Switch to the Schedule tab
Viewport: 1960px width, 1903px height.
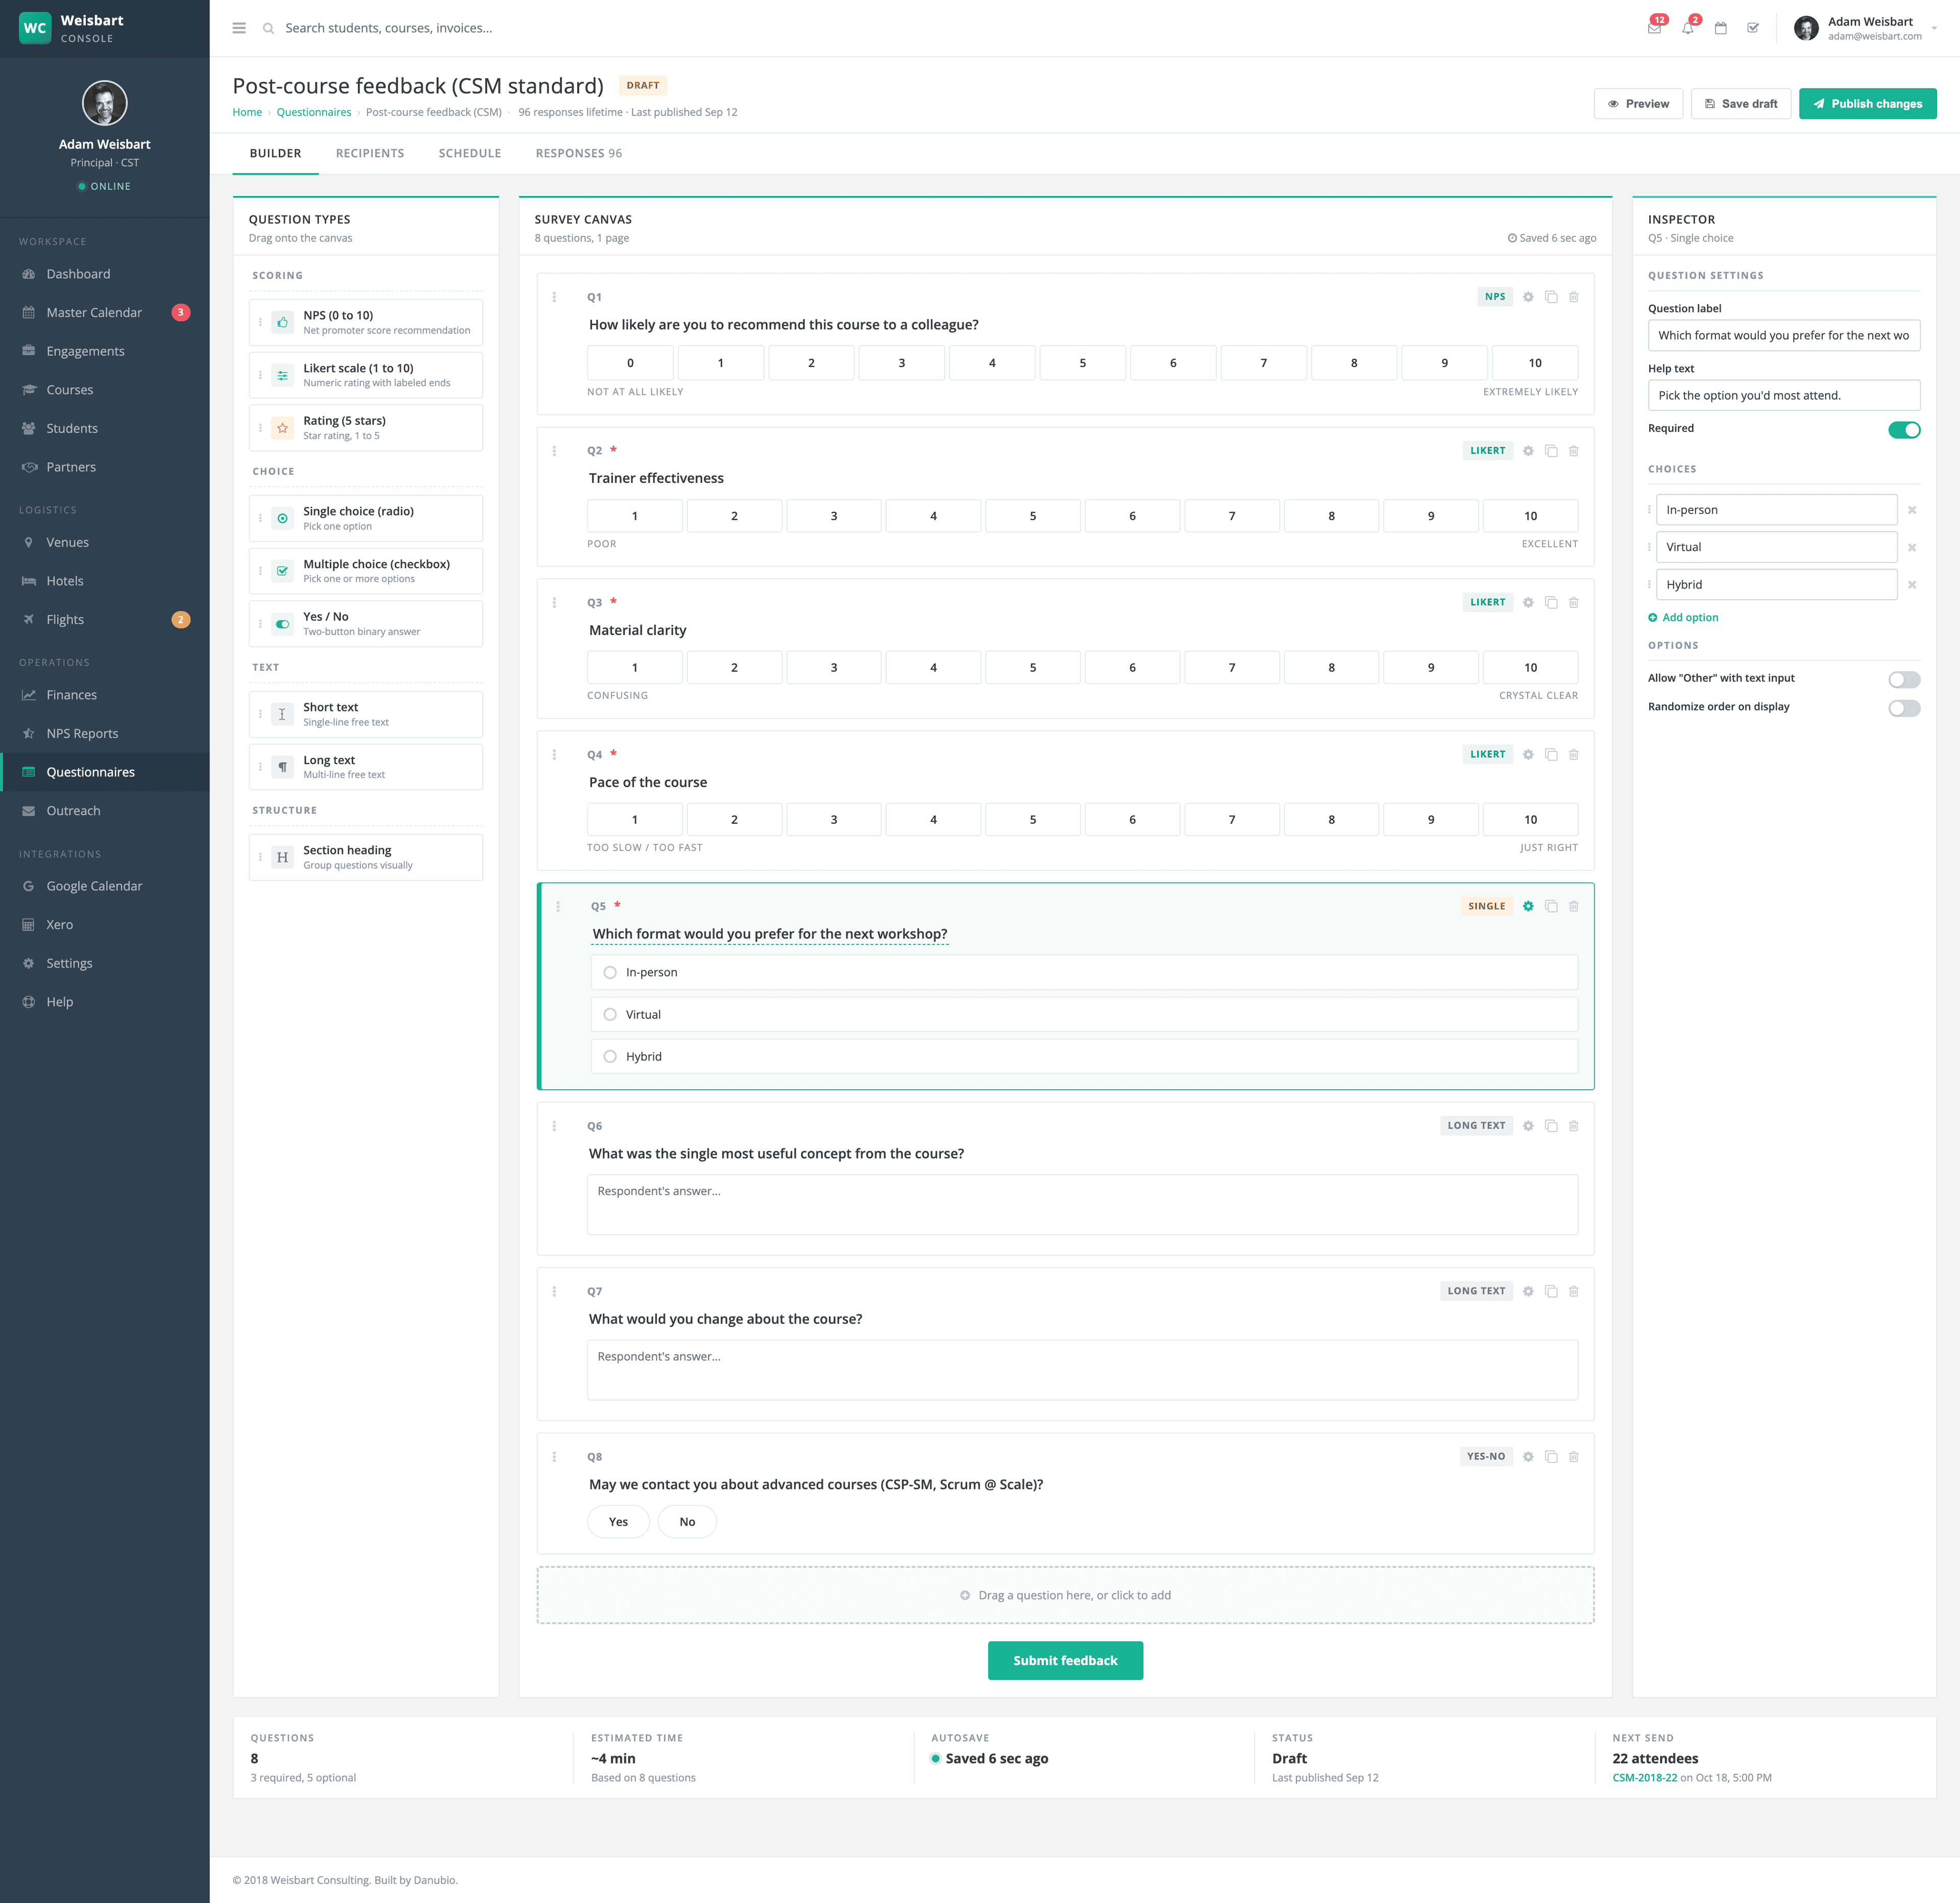click(470, 153)
